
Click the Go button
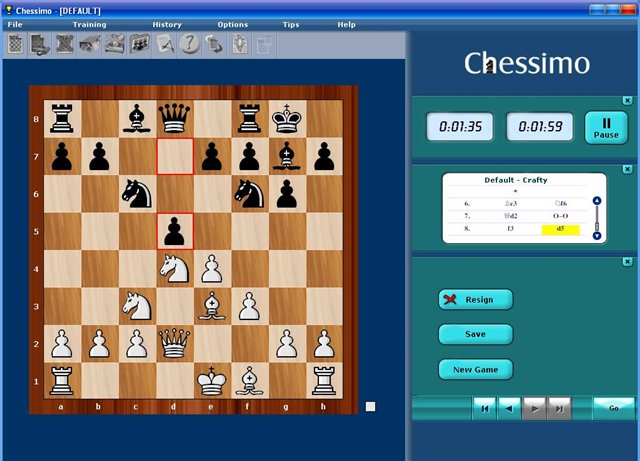click(x=614, y=408)
